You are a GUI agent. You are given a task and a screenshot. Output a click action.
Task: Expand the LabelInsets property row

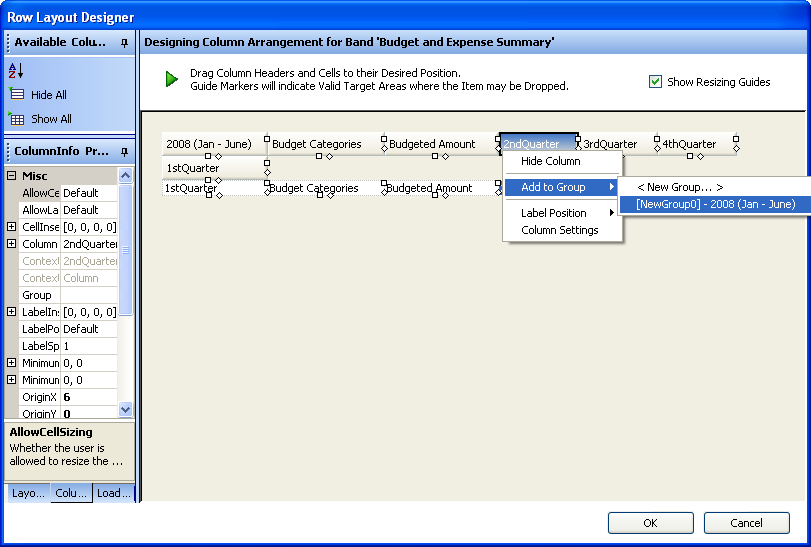pos(12,312)
